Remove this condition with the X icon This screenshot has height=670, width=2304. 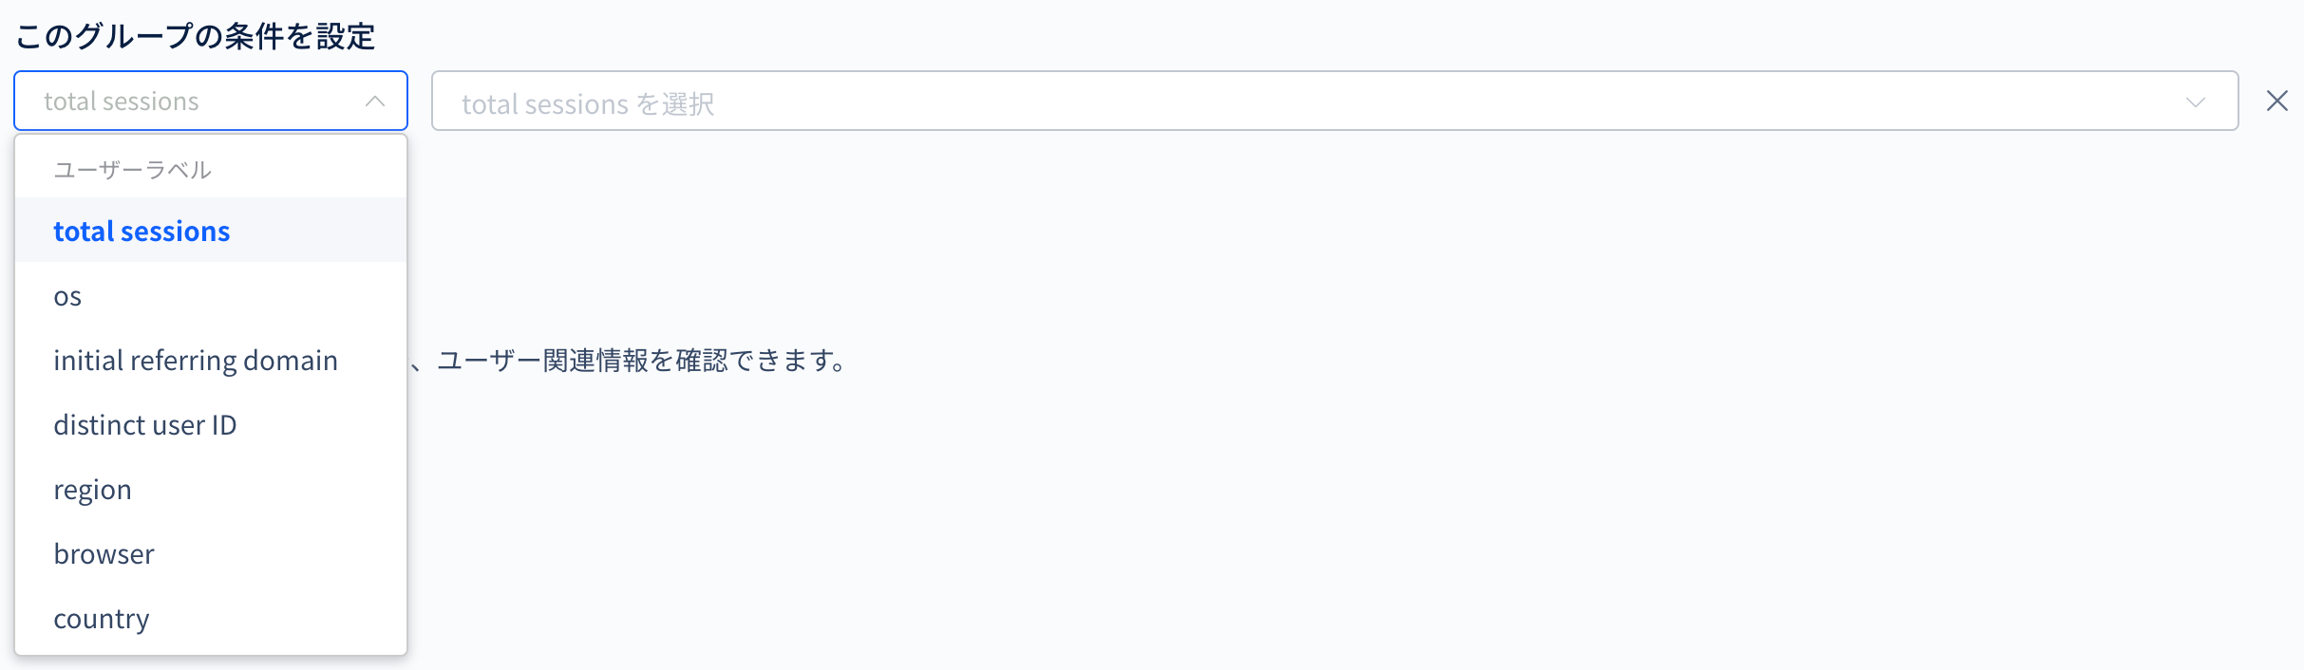tap(2277, 101)
